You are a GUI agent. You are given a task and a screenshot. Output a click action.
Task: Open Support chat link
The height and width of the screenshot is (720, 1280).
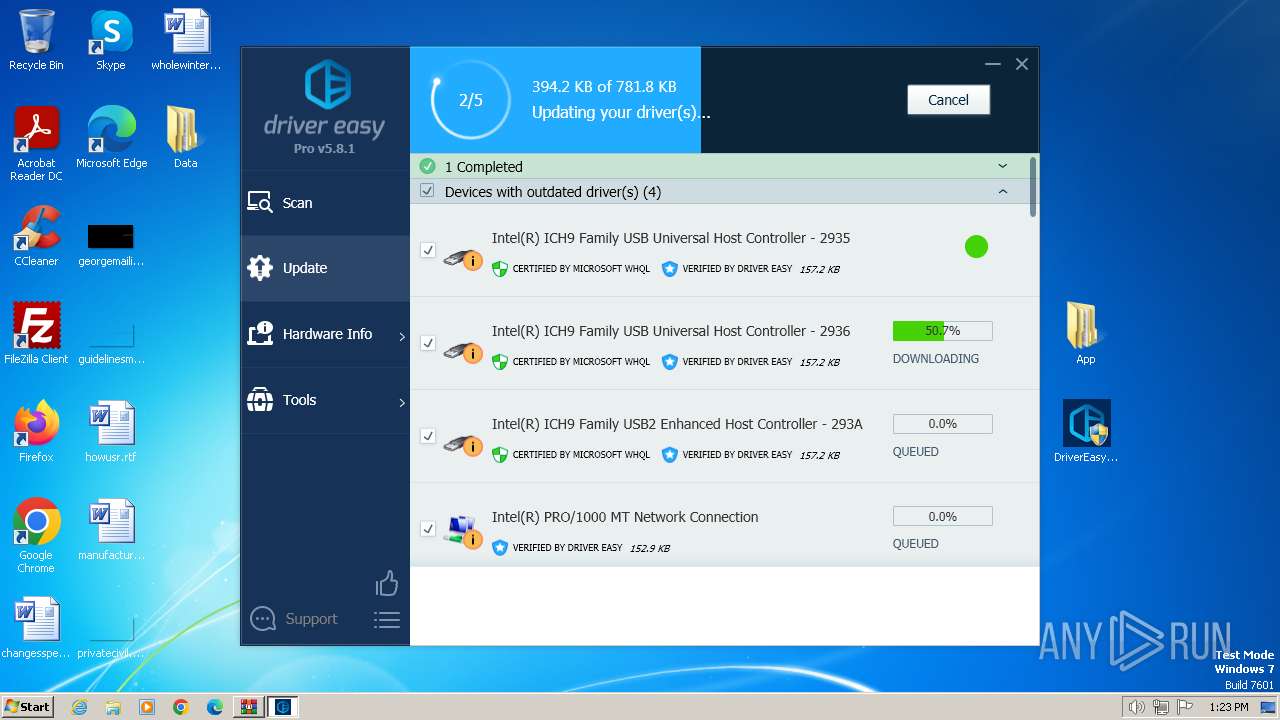294,619
